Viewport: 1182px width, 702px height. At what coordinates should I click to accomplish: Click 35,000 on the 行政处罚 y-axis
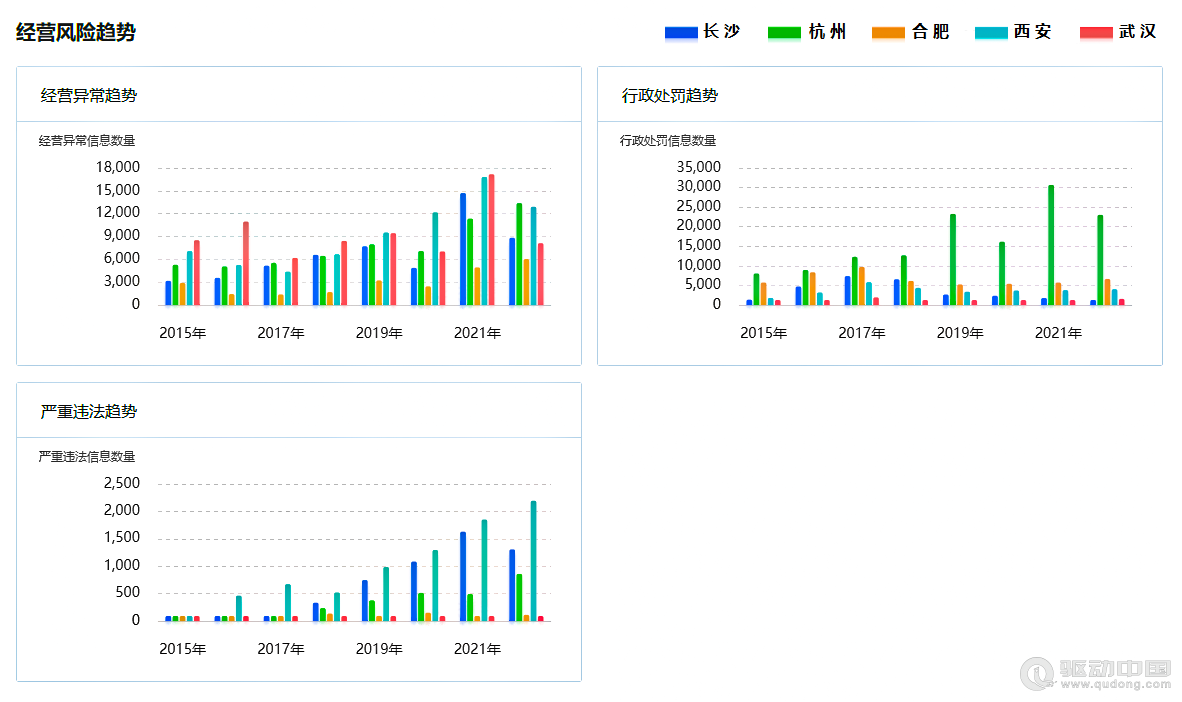[699, 167]
